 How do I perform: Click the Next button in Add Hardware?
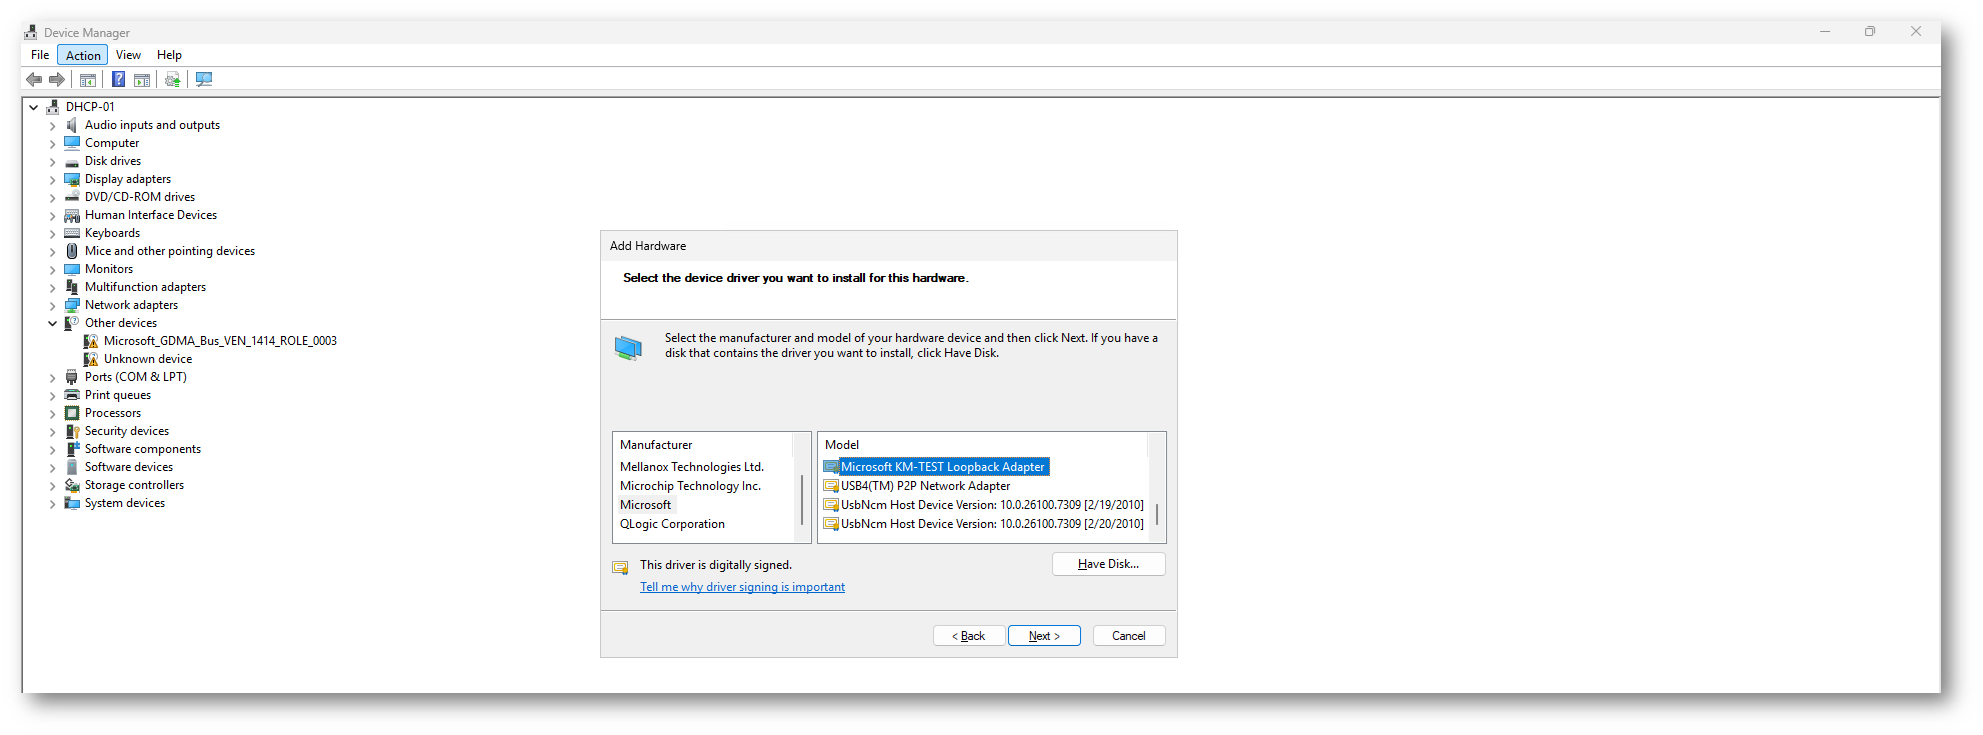pyautogui.click(x=1044, y=636)
